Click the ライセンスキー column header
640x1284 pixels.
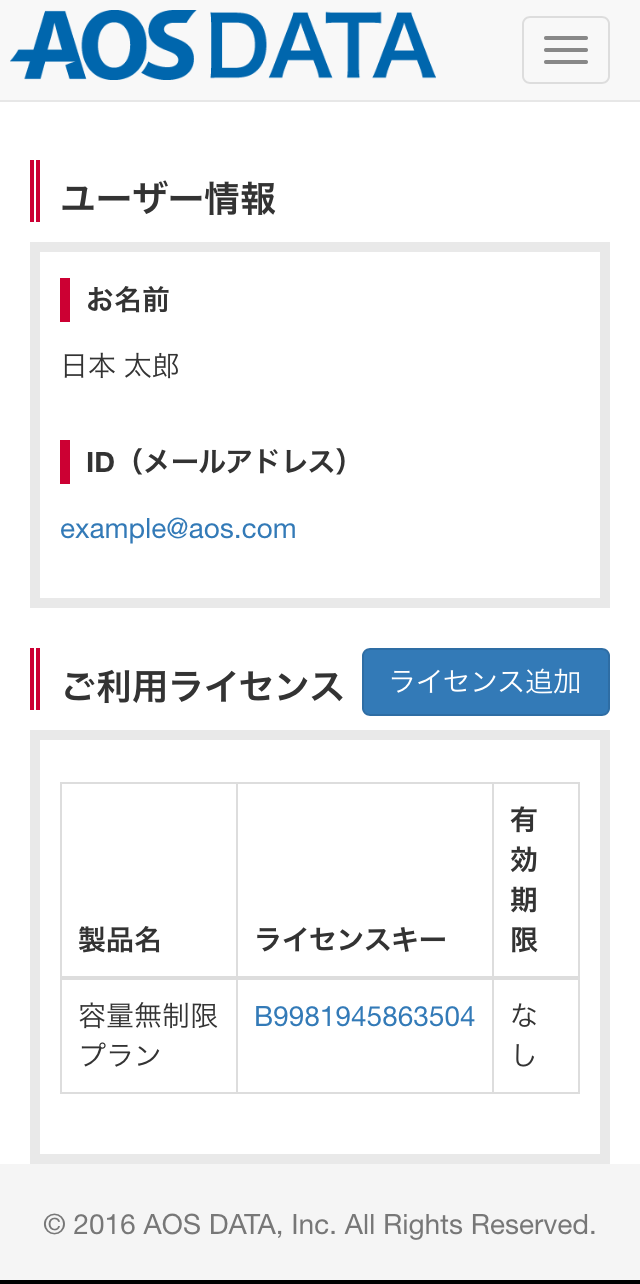[351, 940]
